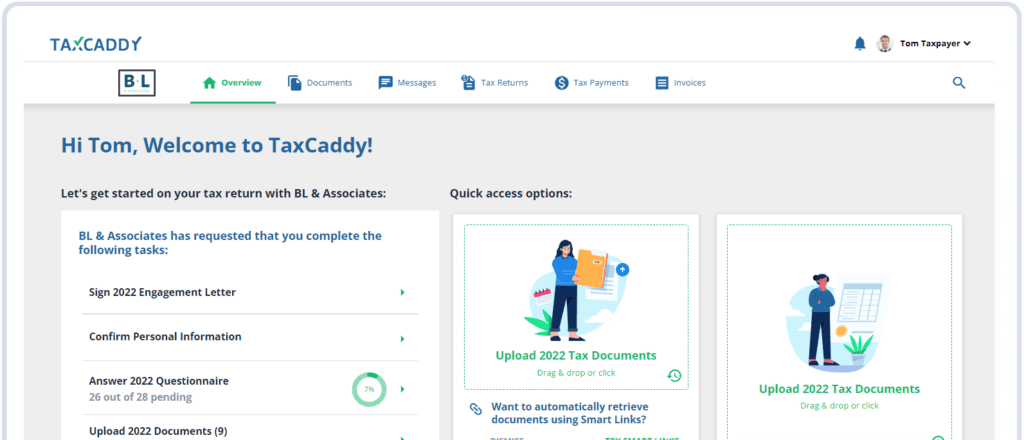
Task: Open the Tax Payments tab
Action: [x=592, y=83]
